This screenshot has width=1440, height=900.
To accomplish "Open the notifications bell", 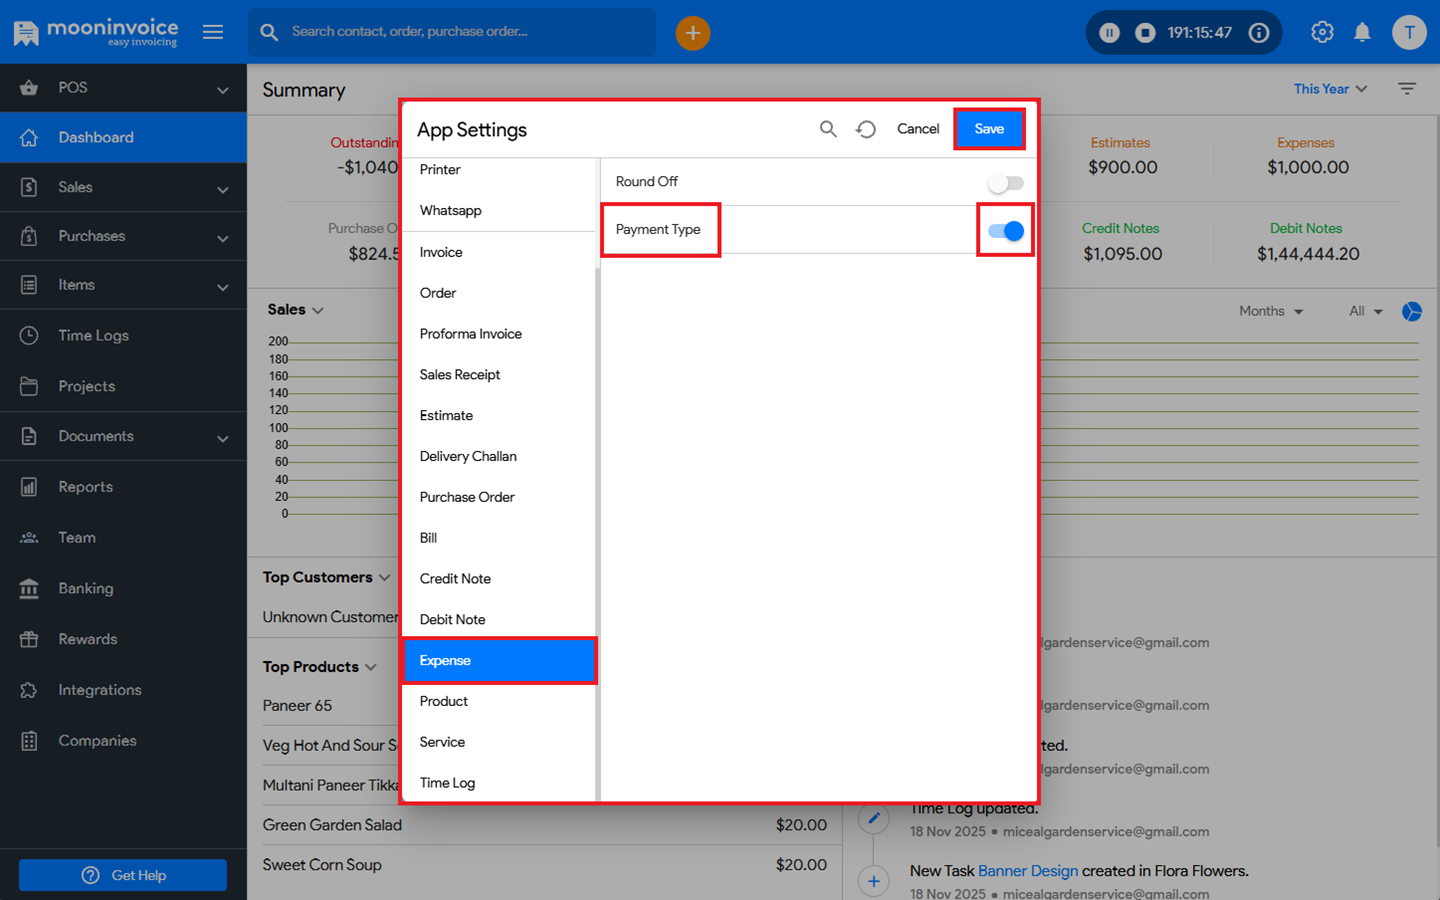I will 1362,33.
